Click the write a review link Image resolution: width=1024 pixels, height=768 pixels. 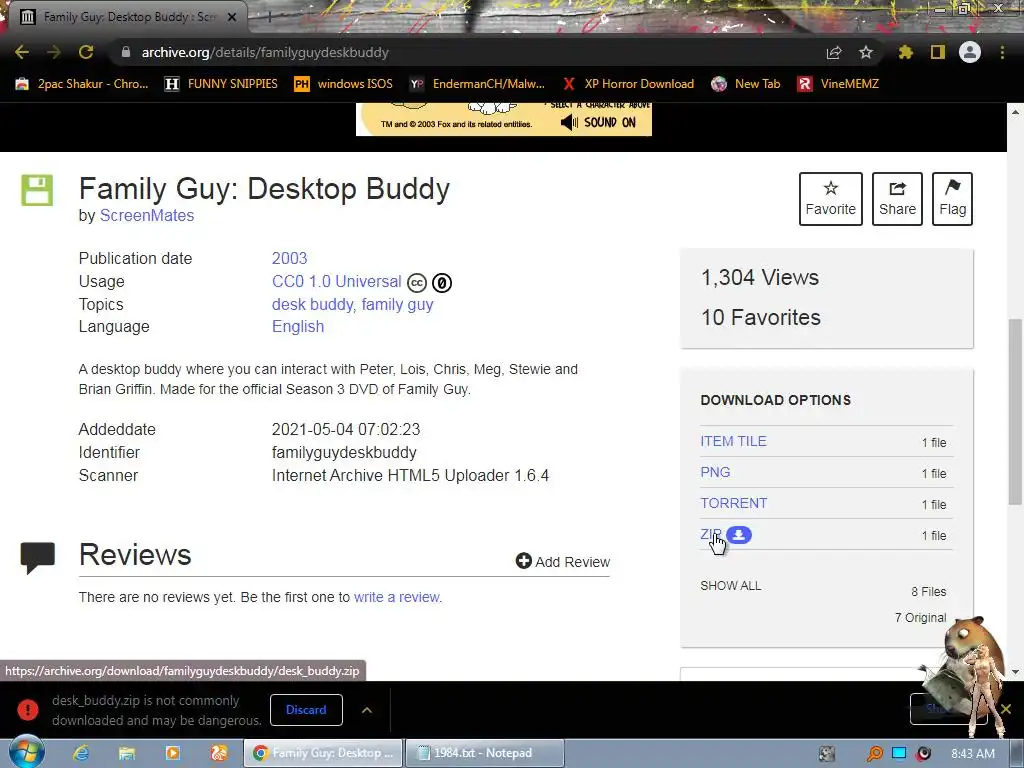coord(398,597)
